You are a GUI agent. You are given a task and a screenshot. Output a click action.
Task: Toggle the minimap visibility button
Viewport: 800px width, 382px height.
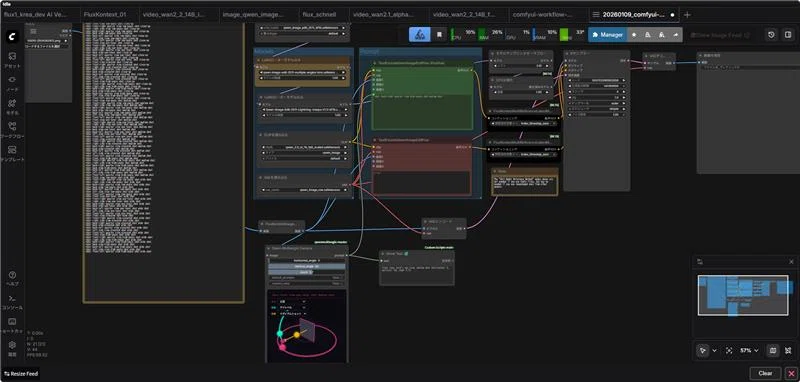coord(773,350)
